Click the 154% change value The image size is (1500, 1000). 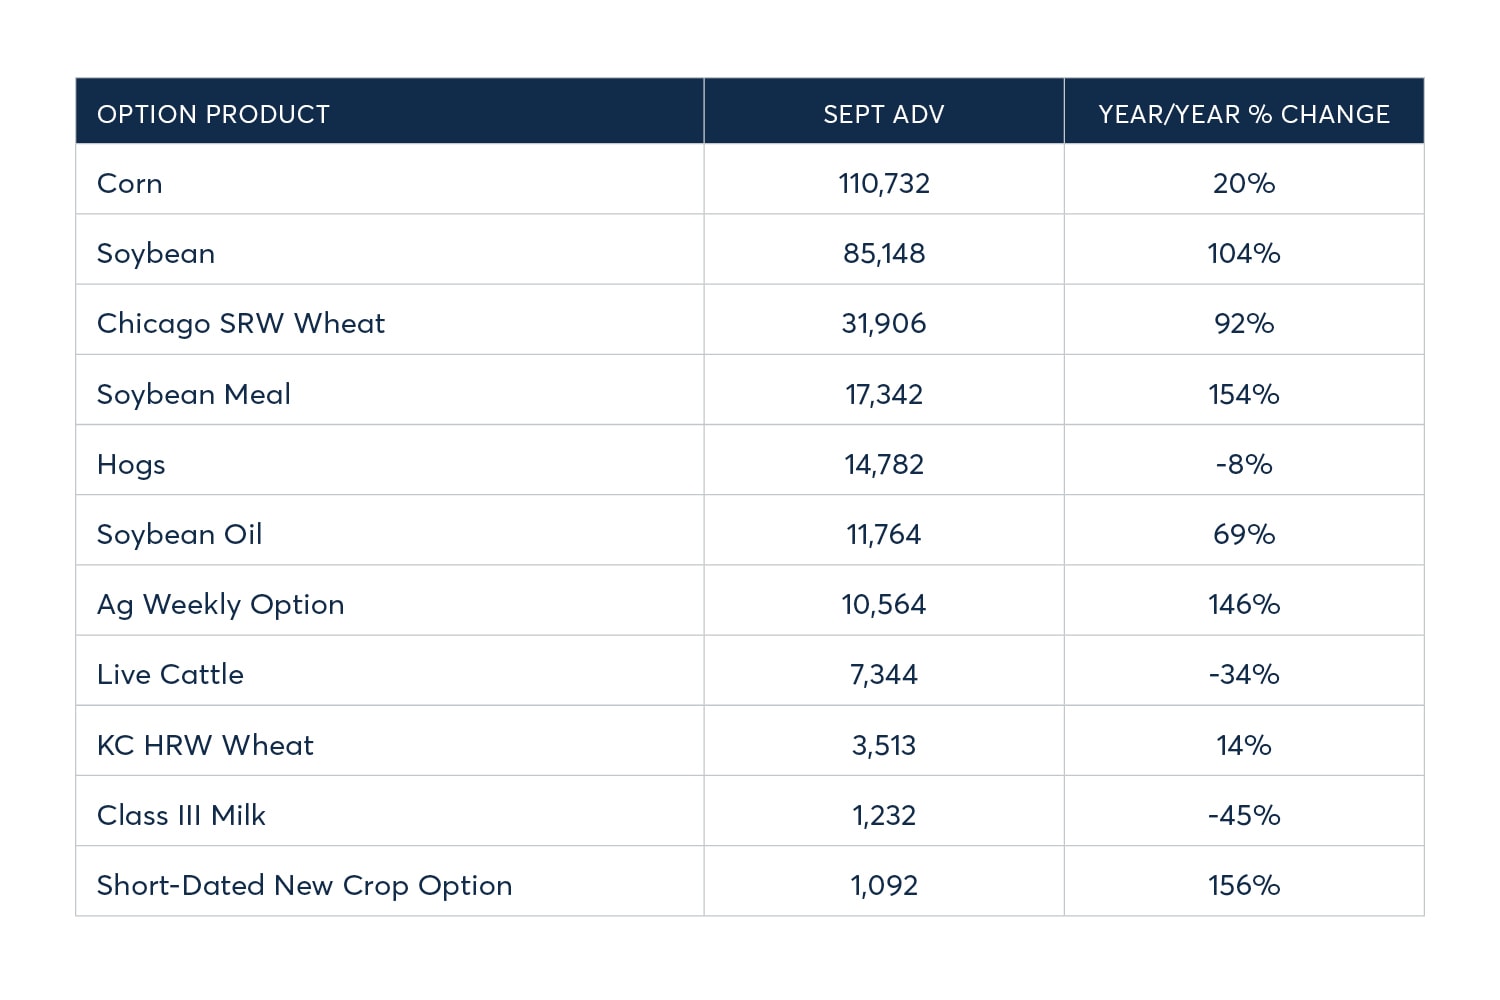click(1243, 394)
